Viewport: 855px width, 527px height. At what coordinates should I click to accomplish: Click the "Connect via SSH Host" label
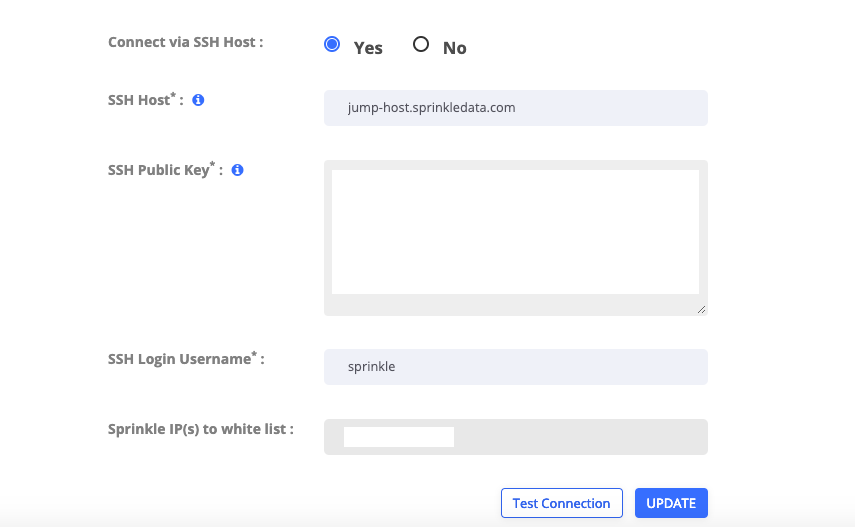click(185, 43)
